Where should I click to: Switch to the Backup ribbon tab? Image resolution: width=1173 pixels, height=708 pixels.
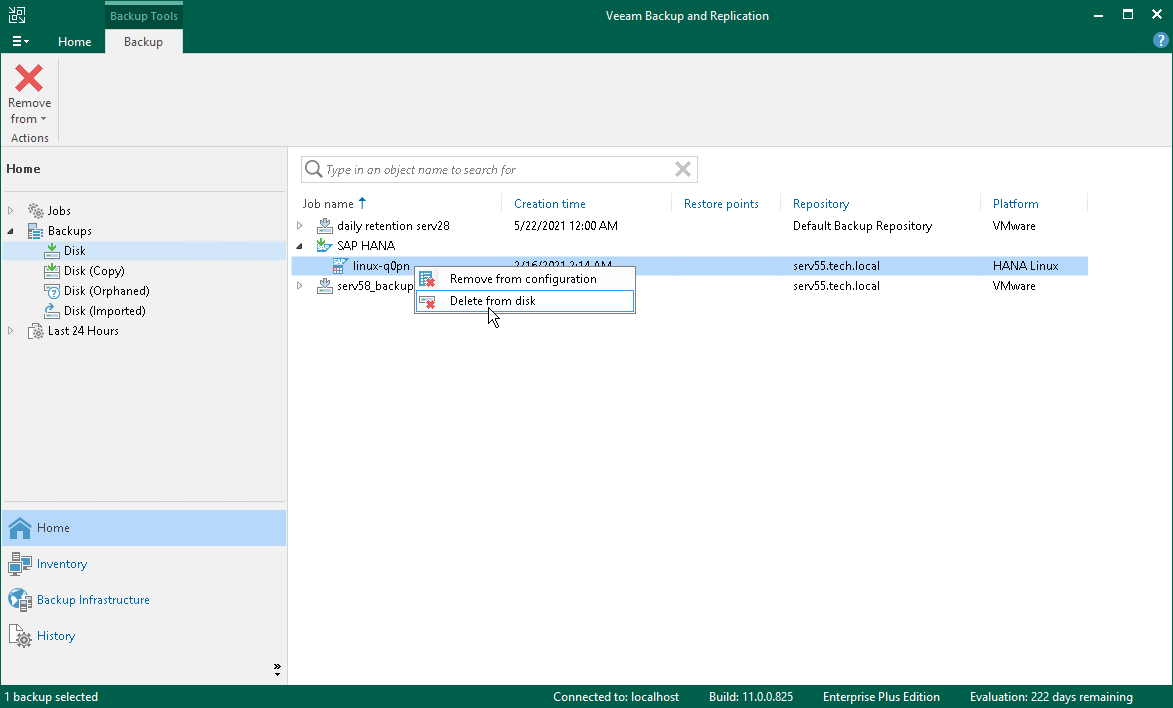[143, 42]
